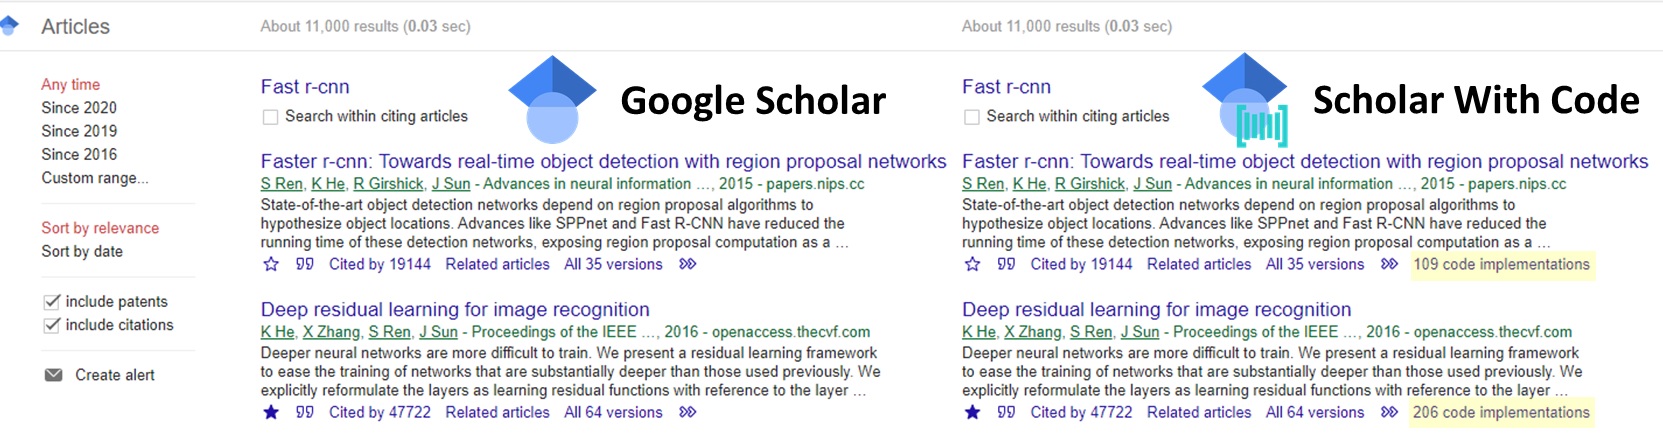Expand extra options on right Faster r-cnn result

[1389, 264]
